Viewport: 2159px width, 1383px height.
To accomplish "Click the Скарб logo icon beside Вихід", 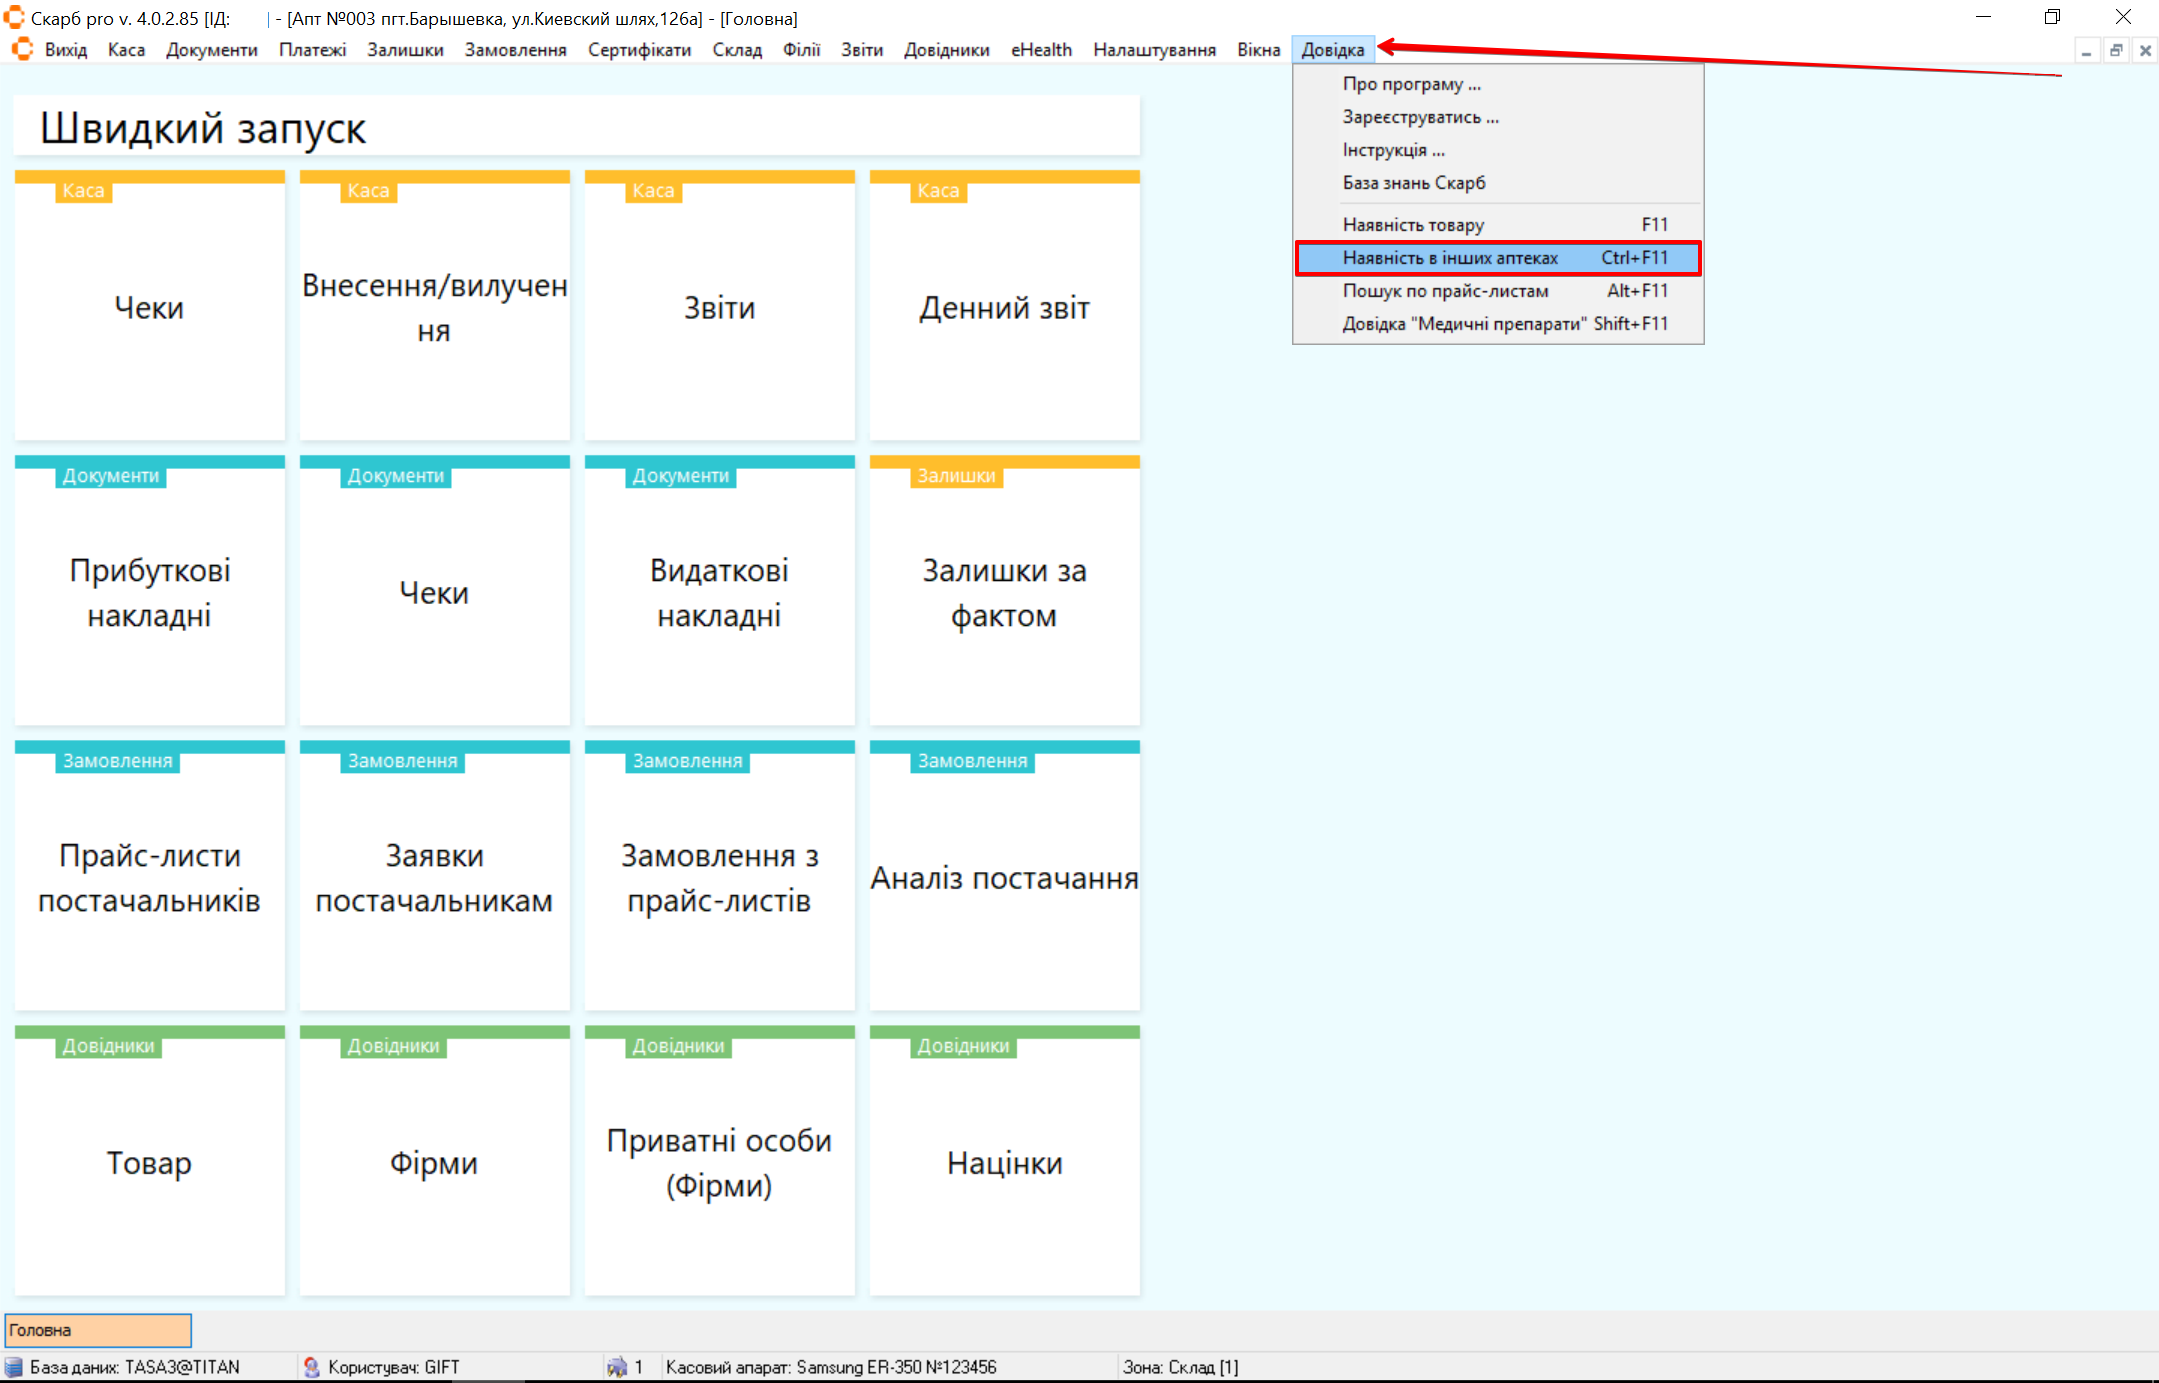I will point(22,49).
